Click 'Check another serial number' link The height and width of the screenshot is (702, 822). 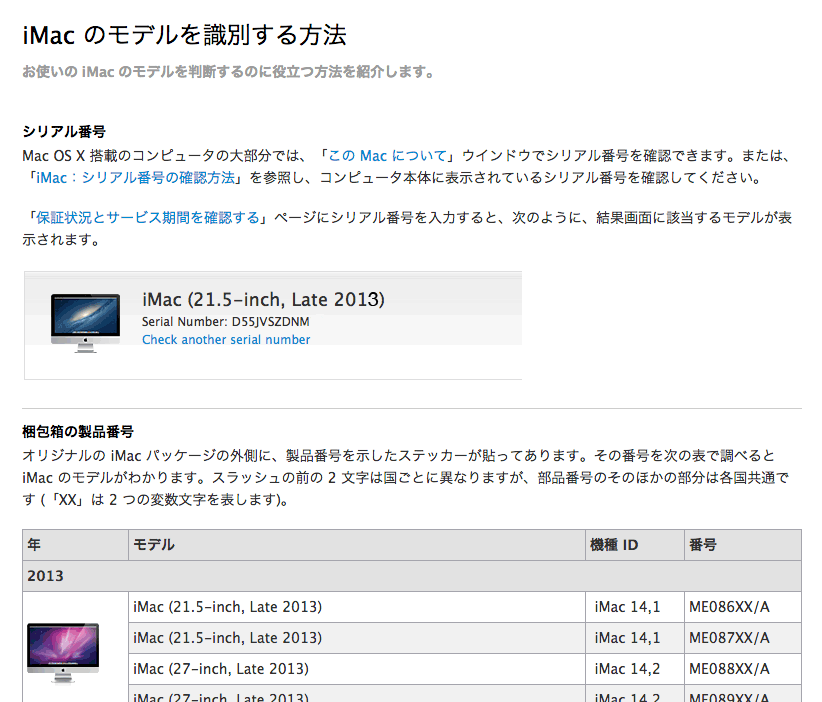pyautogui.click(x=226, y=340)
